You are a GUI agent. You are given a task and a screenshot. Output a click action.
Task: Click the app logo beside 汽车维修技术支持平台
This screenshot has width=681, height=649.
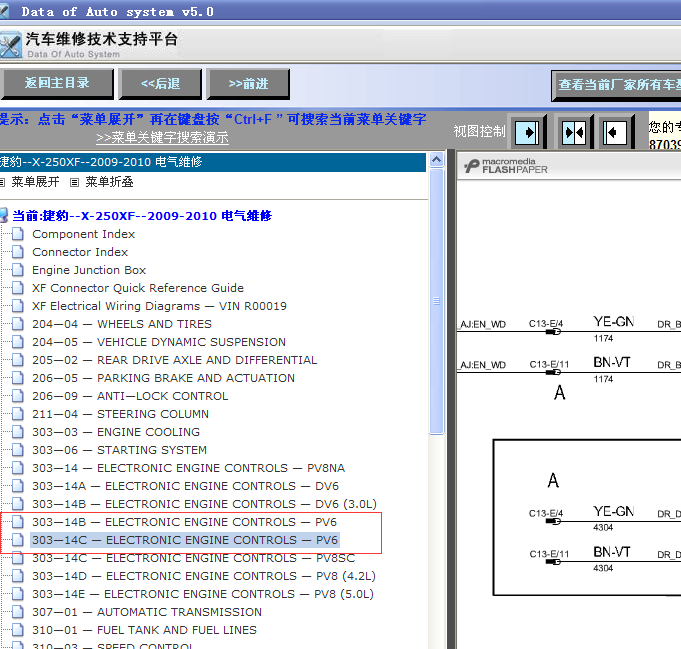pyautogui.click(x=10, y=45)
